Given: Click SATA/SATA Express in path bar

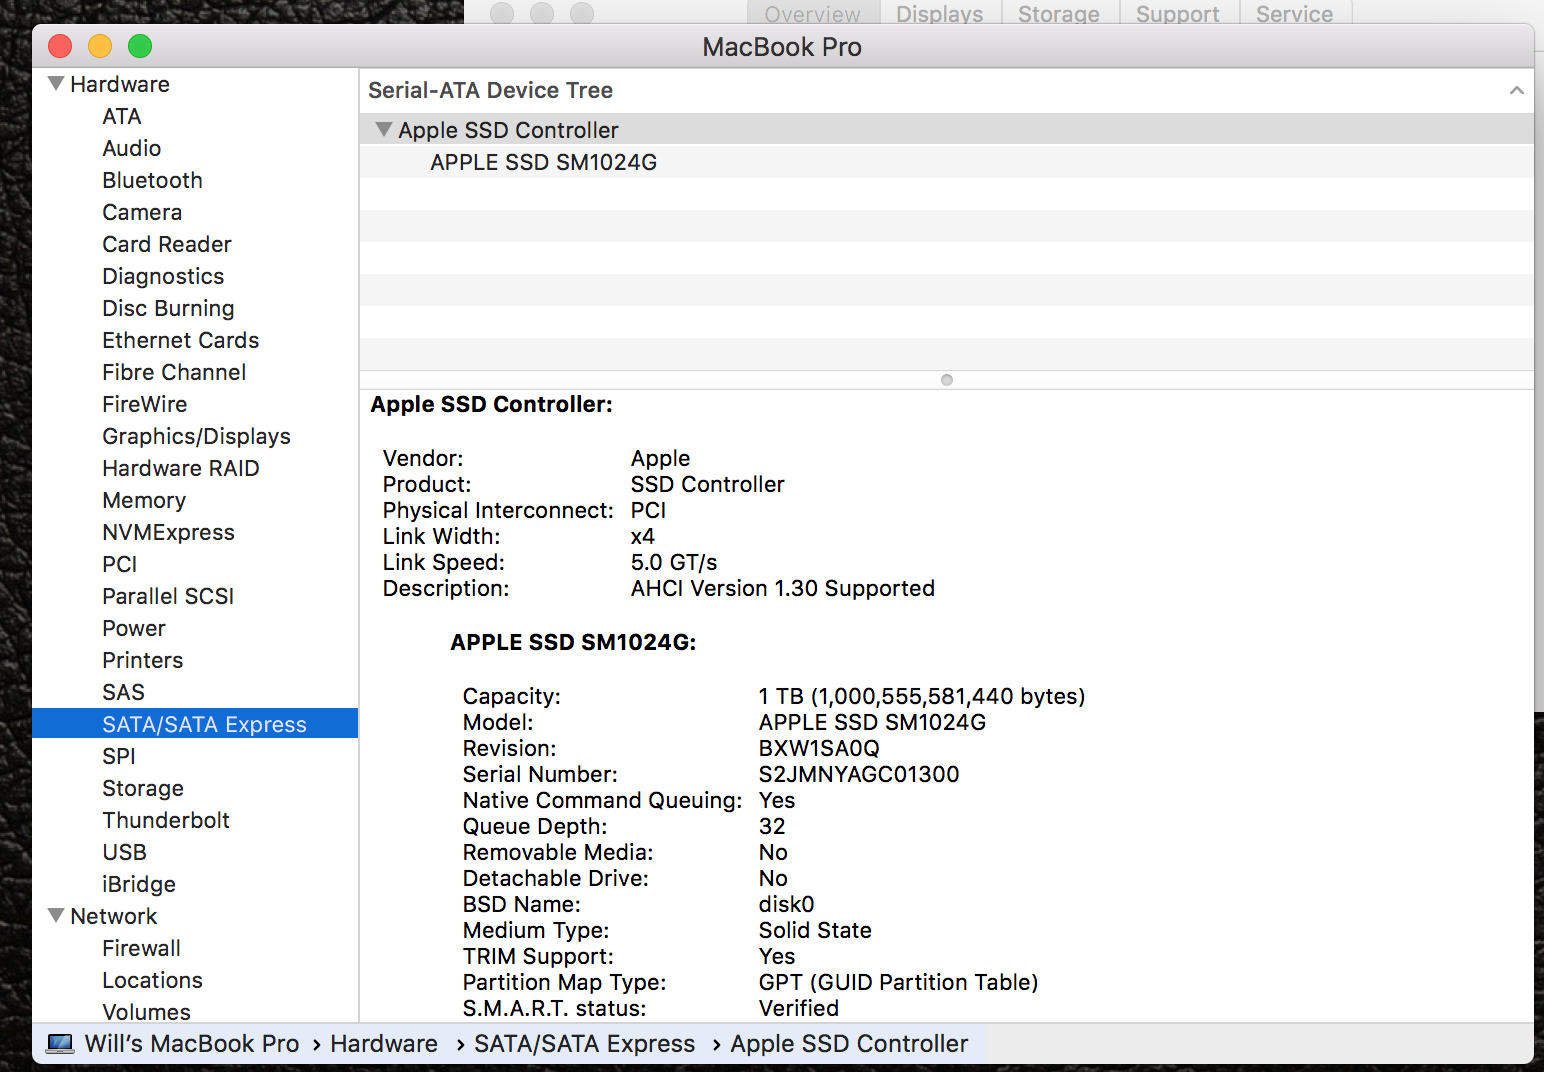Looking at the screenshot, I should click(585, 1044).
